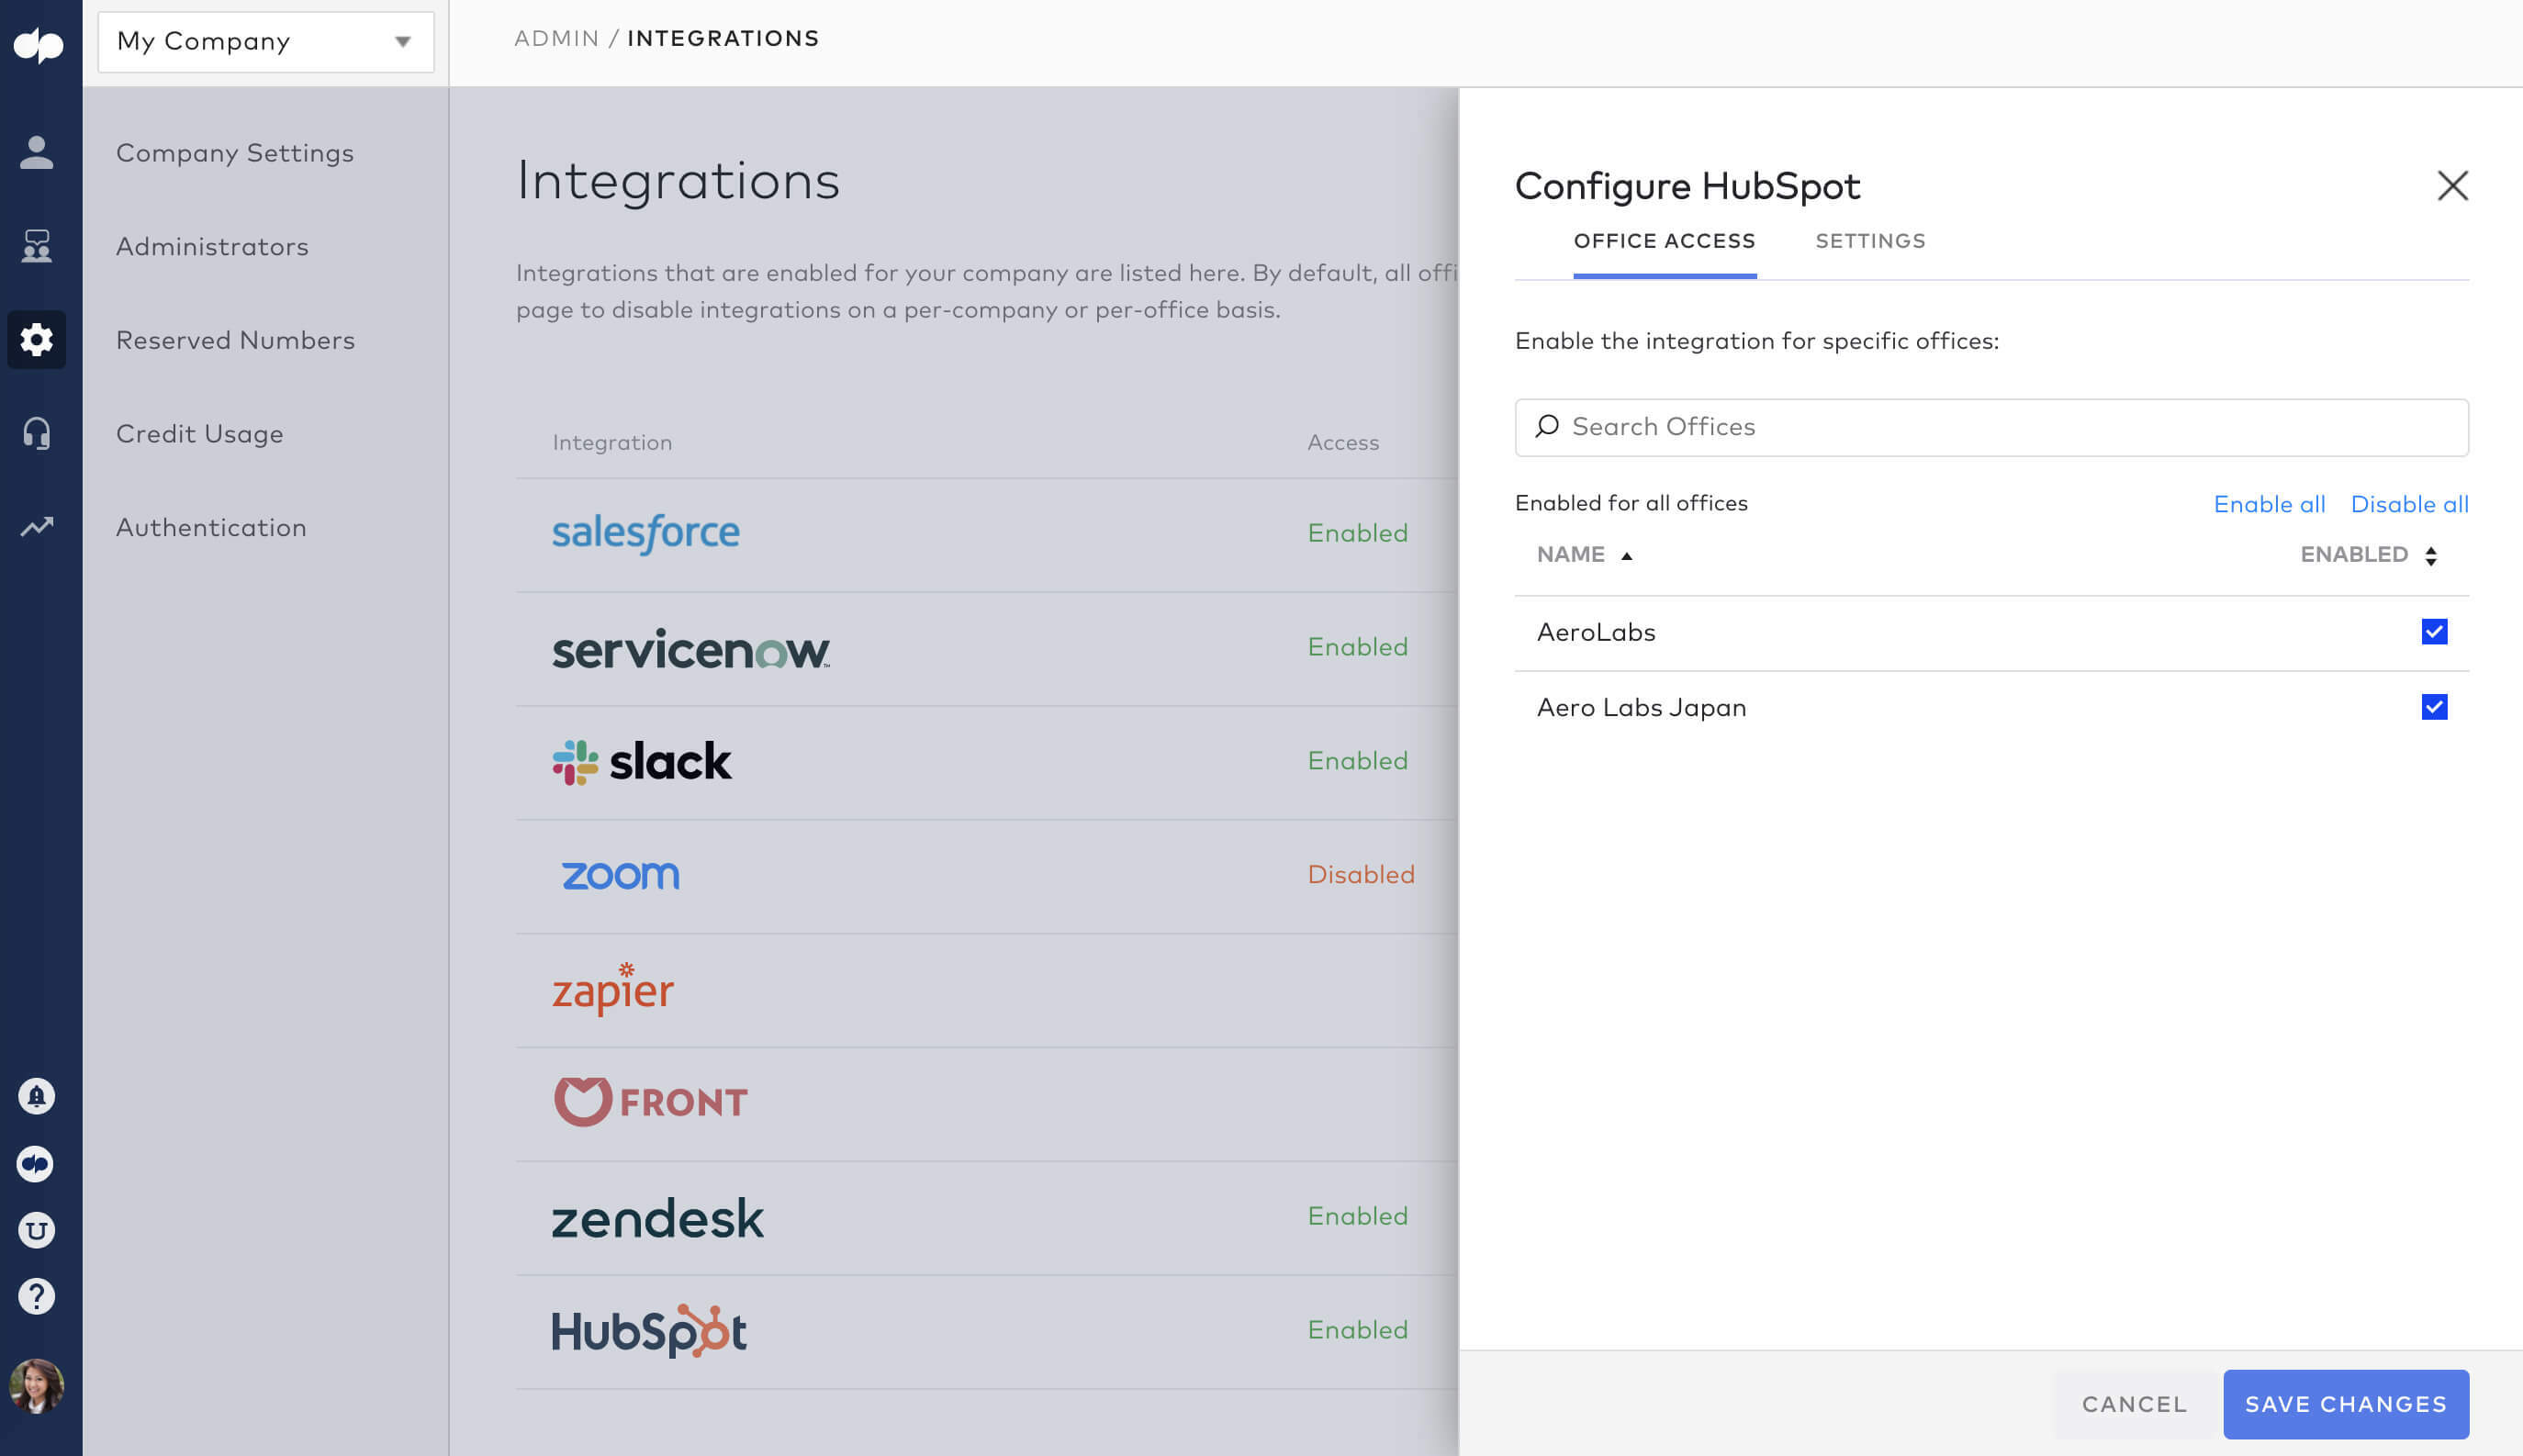
Task: Select the Zendesk integration logo
Action: [x=658, y=1219]
